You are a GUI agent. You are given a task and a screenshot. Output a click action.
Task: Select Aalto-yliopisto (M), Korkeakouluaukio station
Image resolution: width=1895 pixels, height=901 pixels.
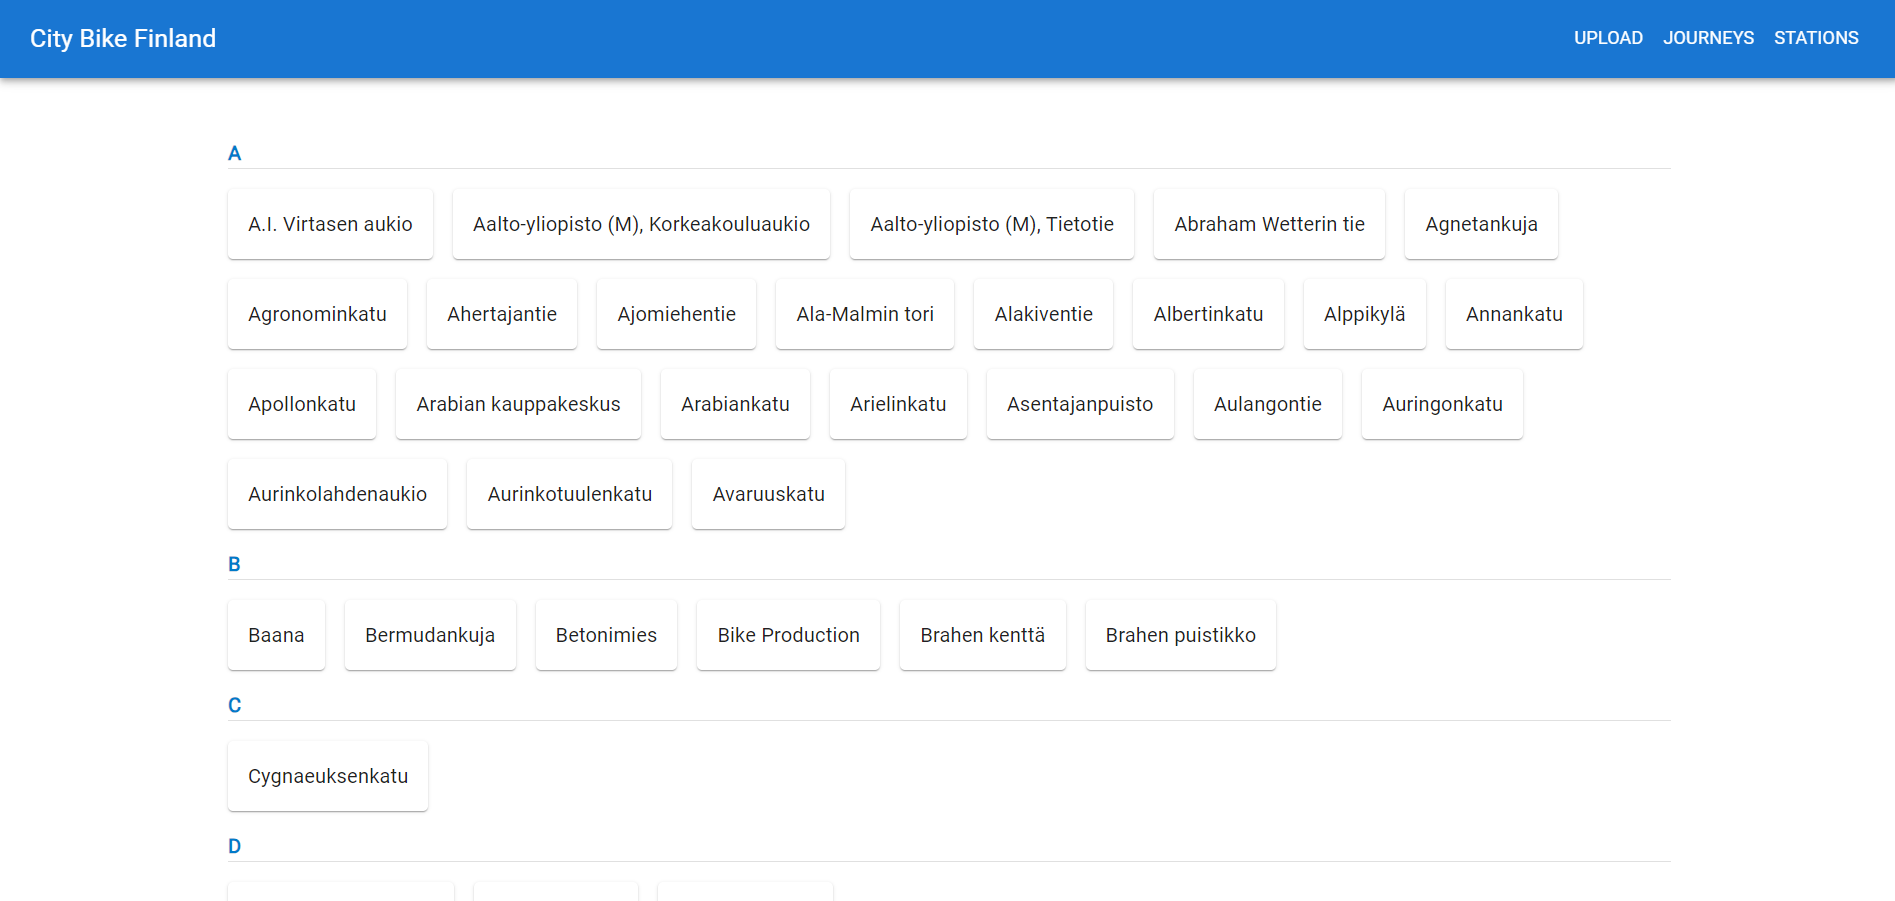pos(641,224)
